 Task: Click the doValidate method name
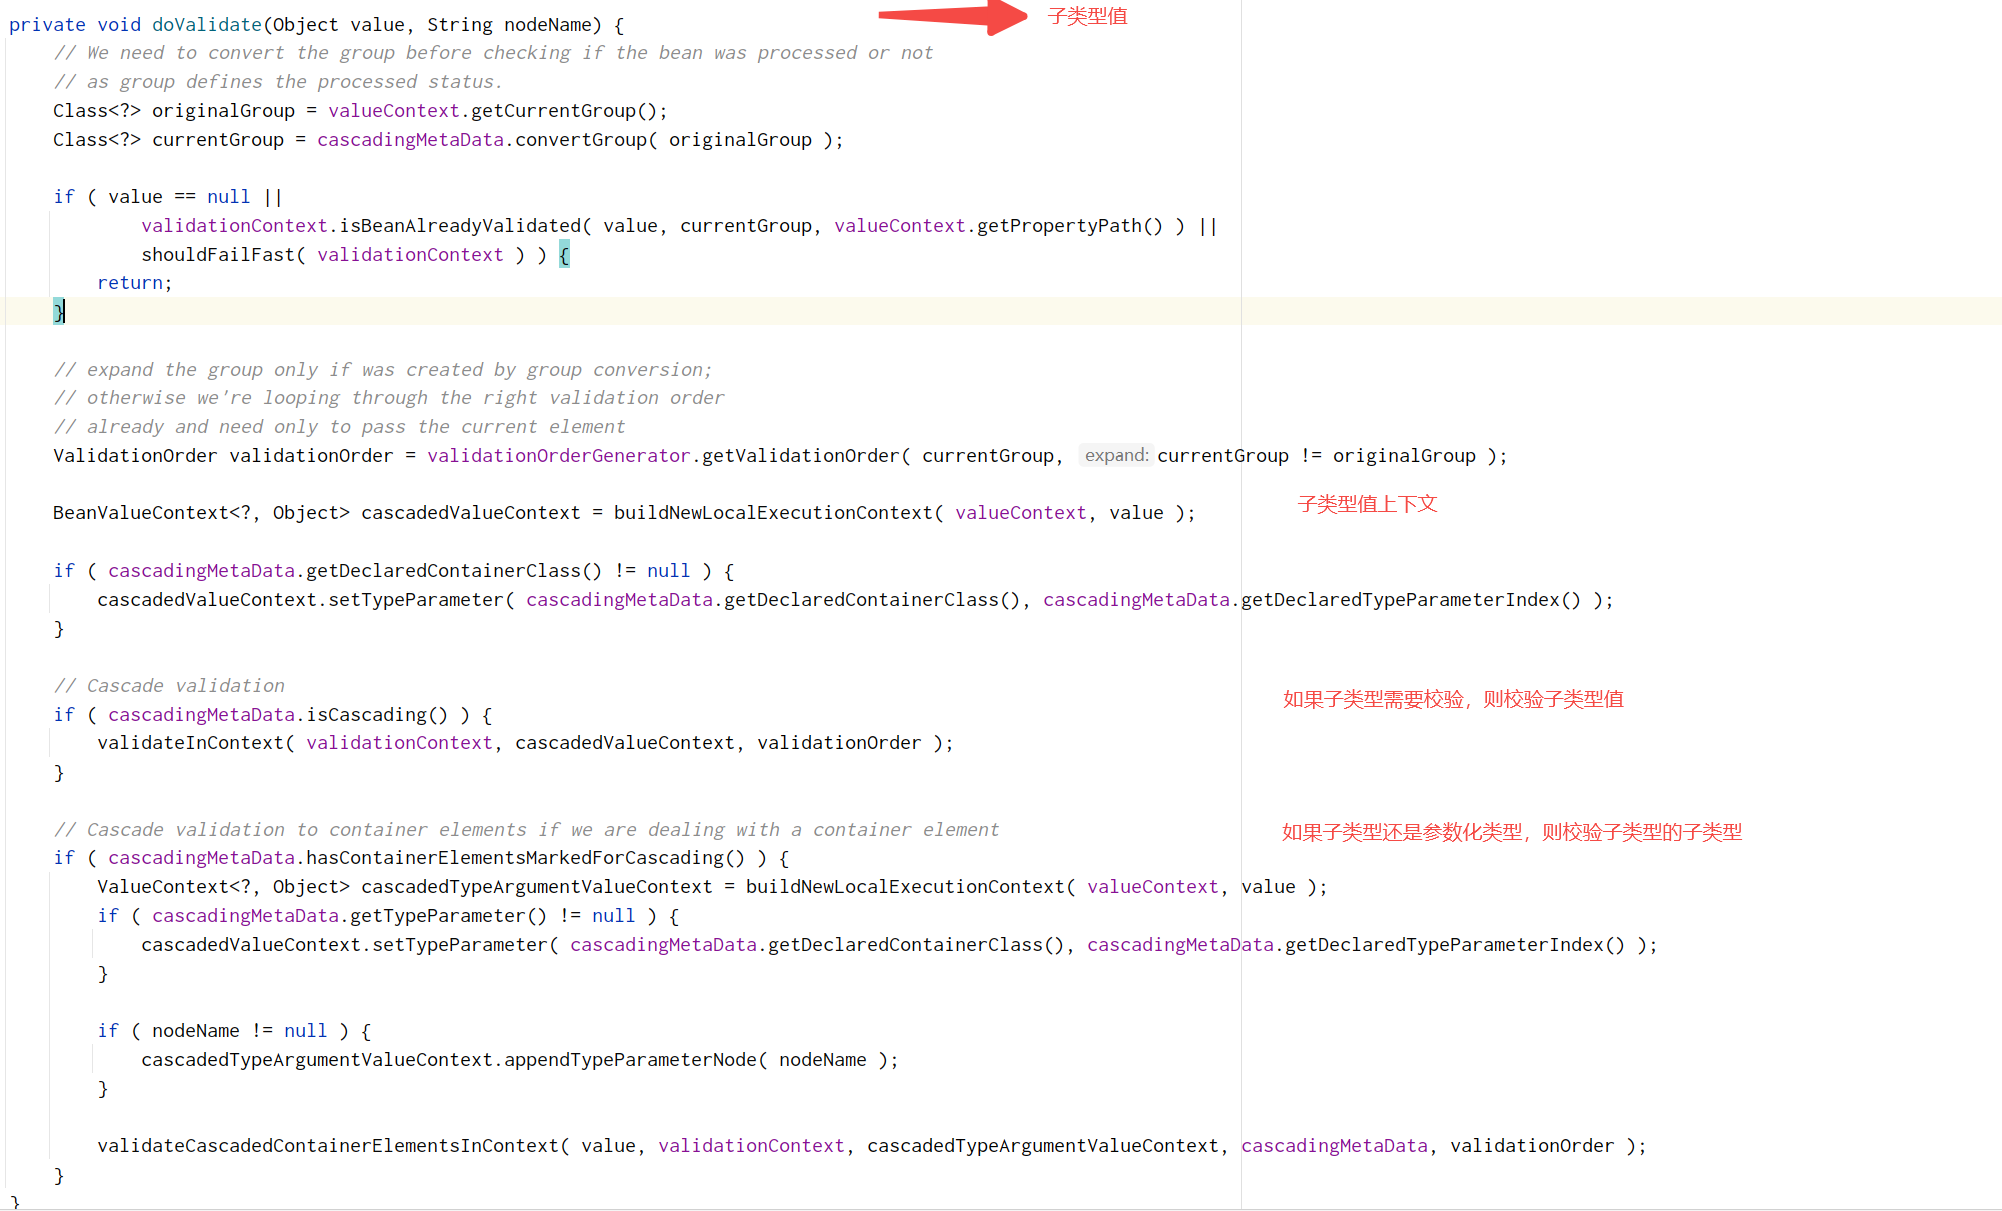(x=206, y=25)
